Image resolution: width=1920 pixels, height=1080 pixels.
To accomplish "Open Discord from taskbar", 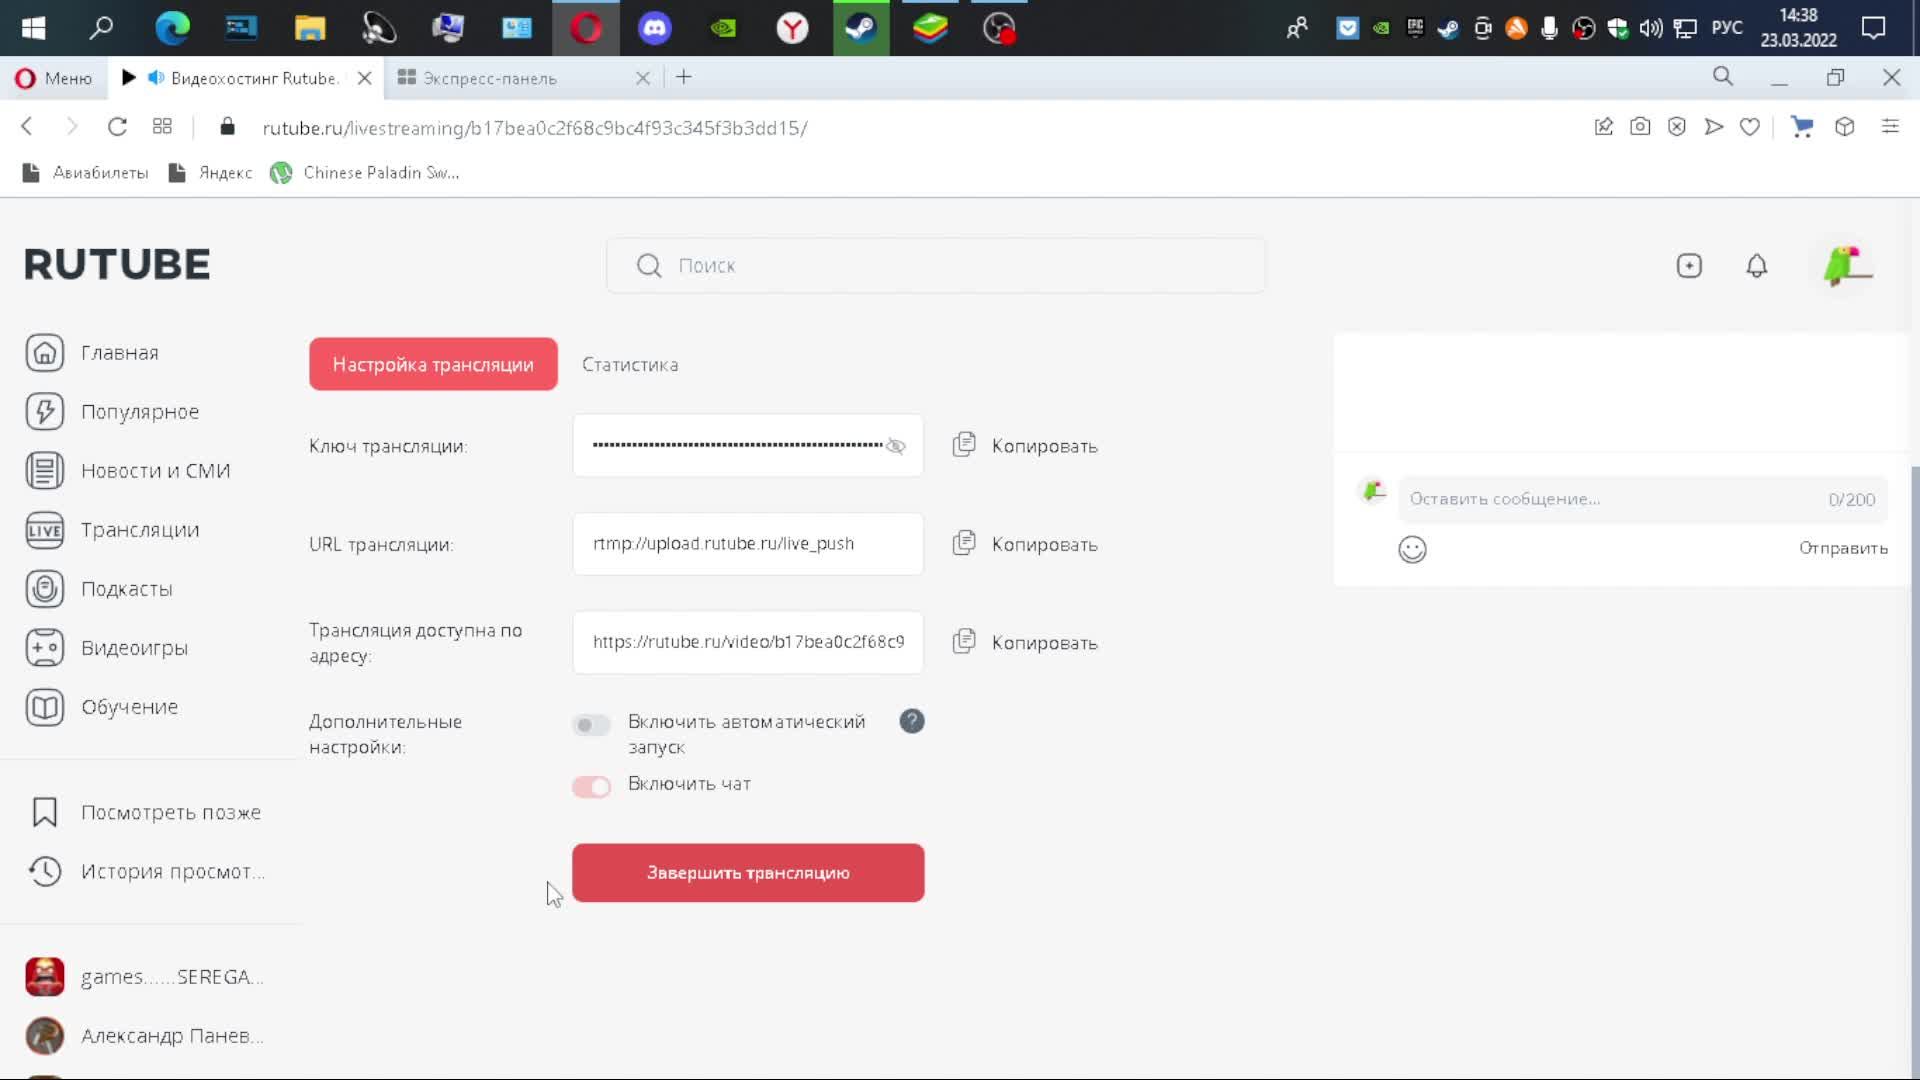I will 655,28.
